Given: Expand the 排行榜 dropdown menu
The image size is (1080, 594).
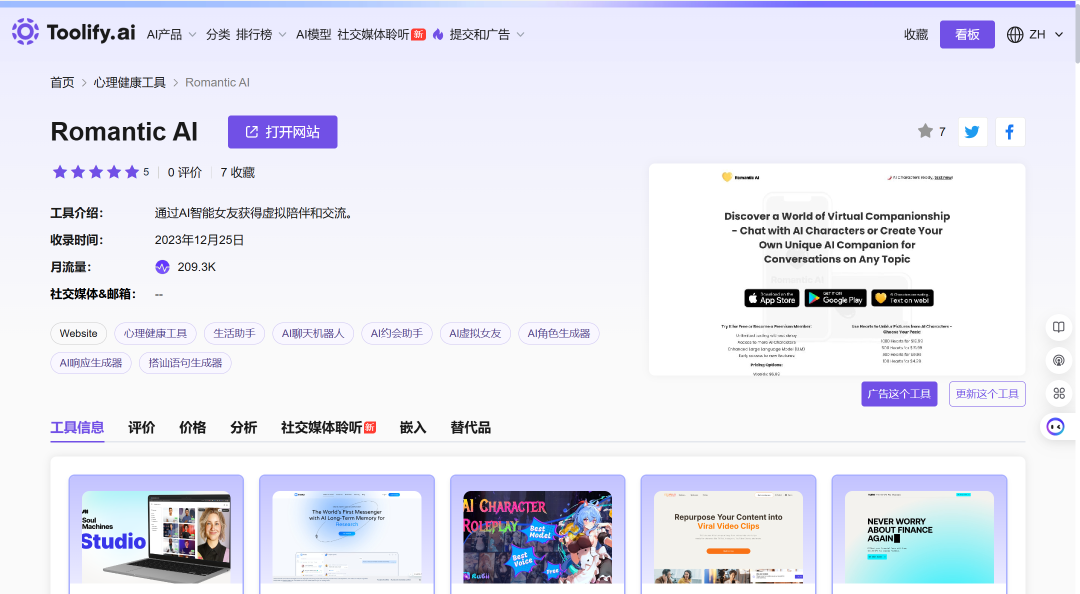Looking at the screenshot, I should [261, 34].
